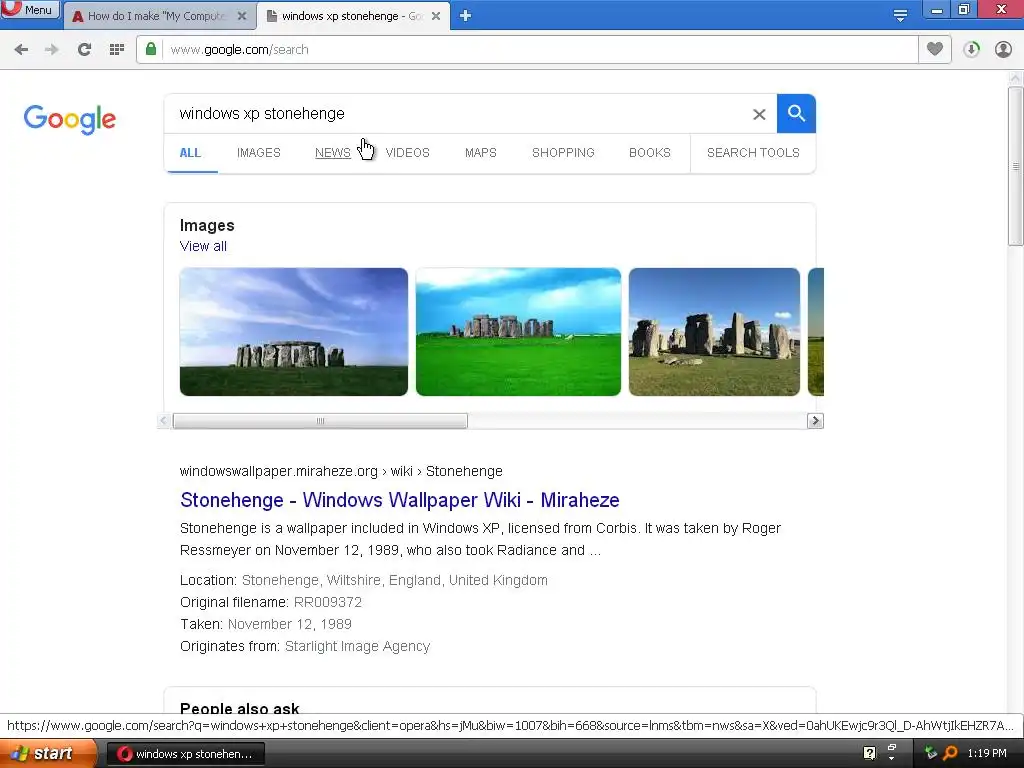
Task: Switch to the IMAGES results tab
Action: pos(259,153)
